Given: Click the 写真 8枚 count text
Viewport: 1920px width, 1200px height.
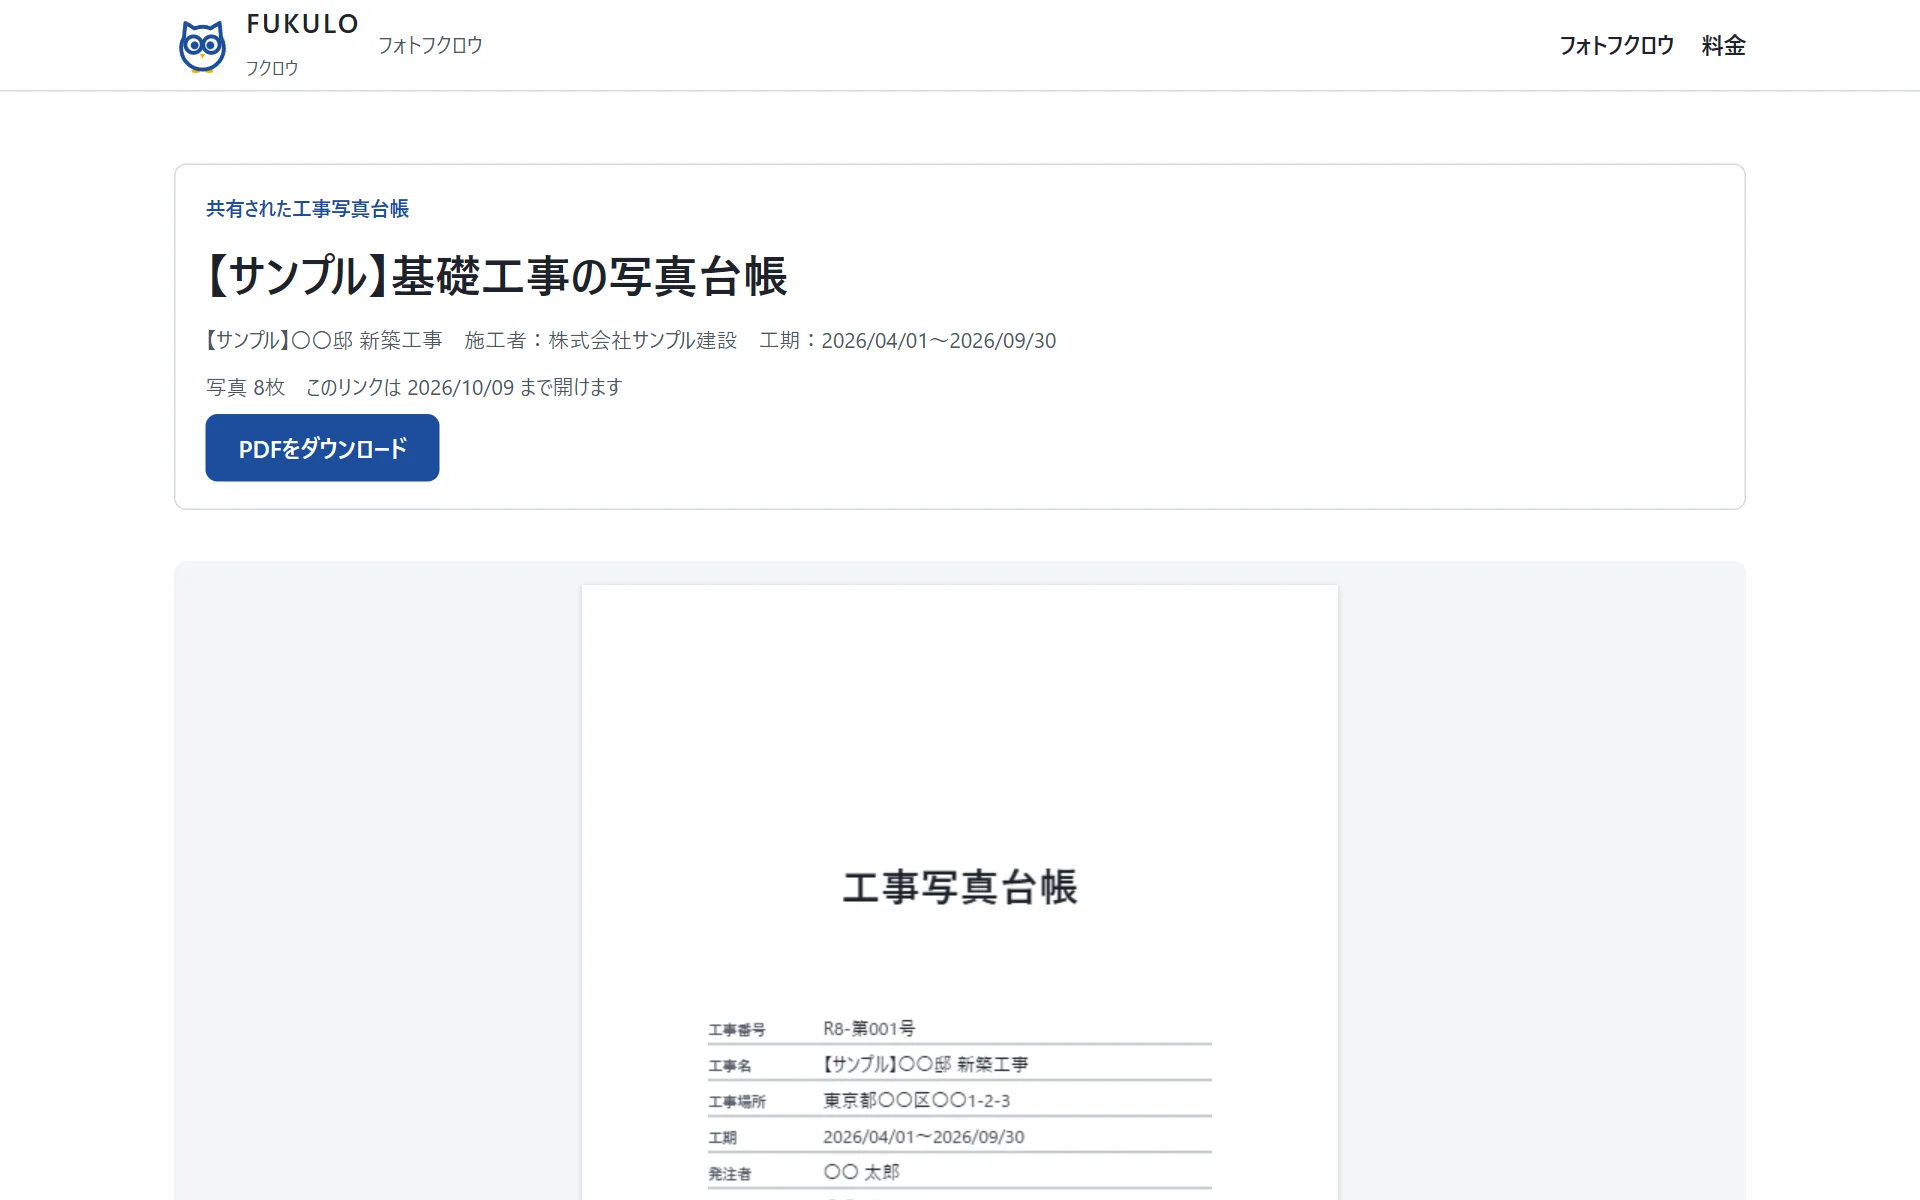Looking at the screenshot, I should (x=245, y=387).
